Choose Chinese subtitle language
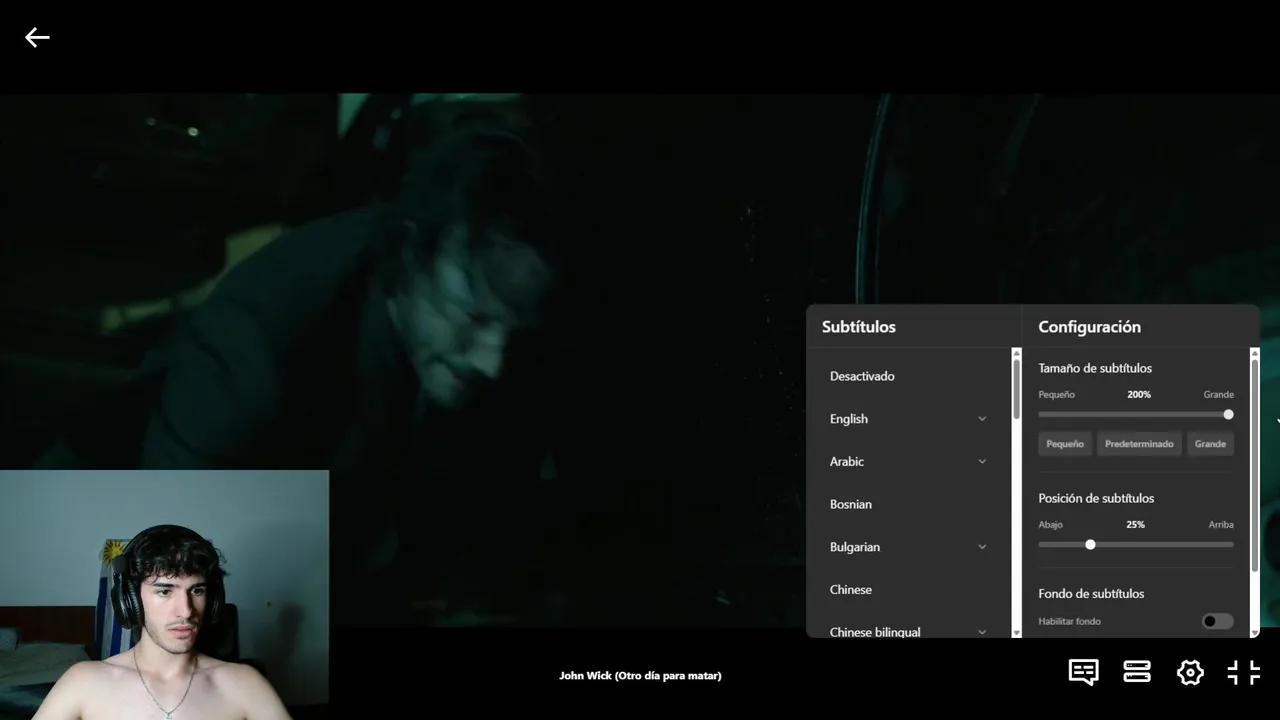 point(851,589)
